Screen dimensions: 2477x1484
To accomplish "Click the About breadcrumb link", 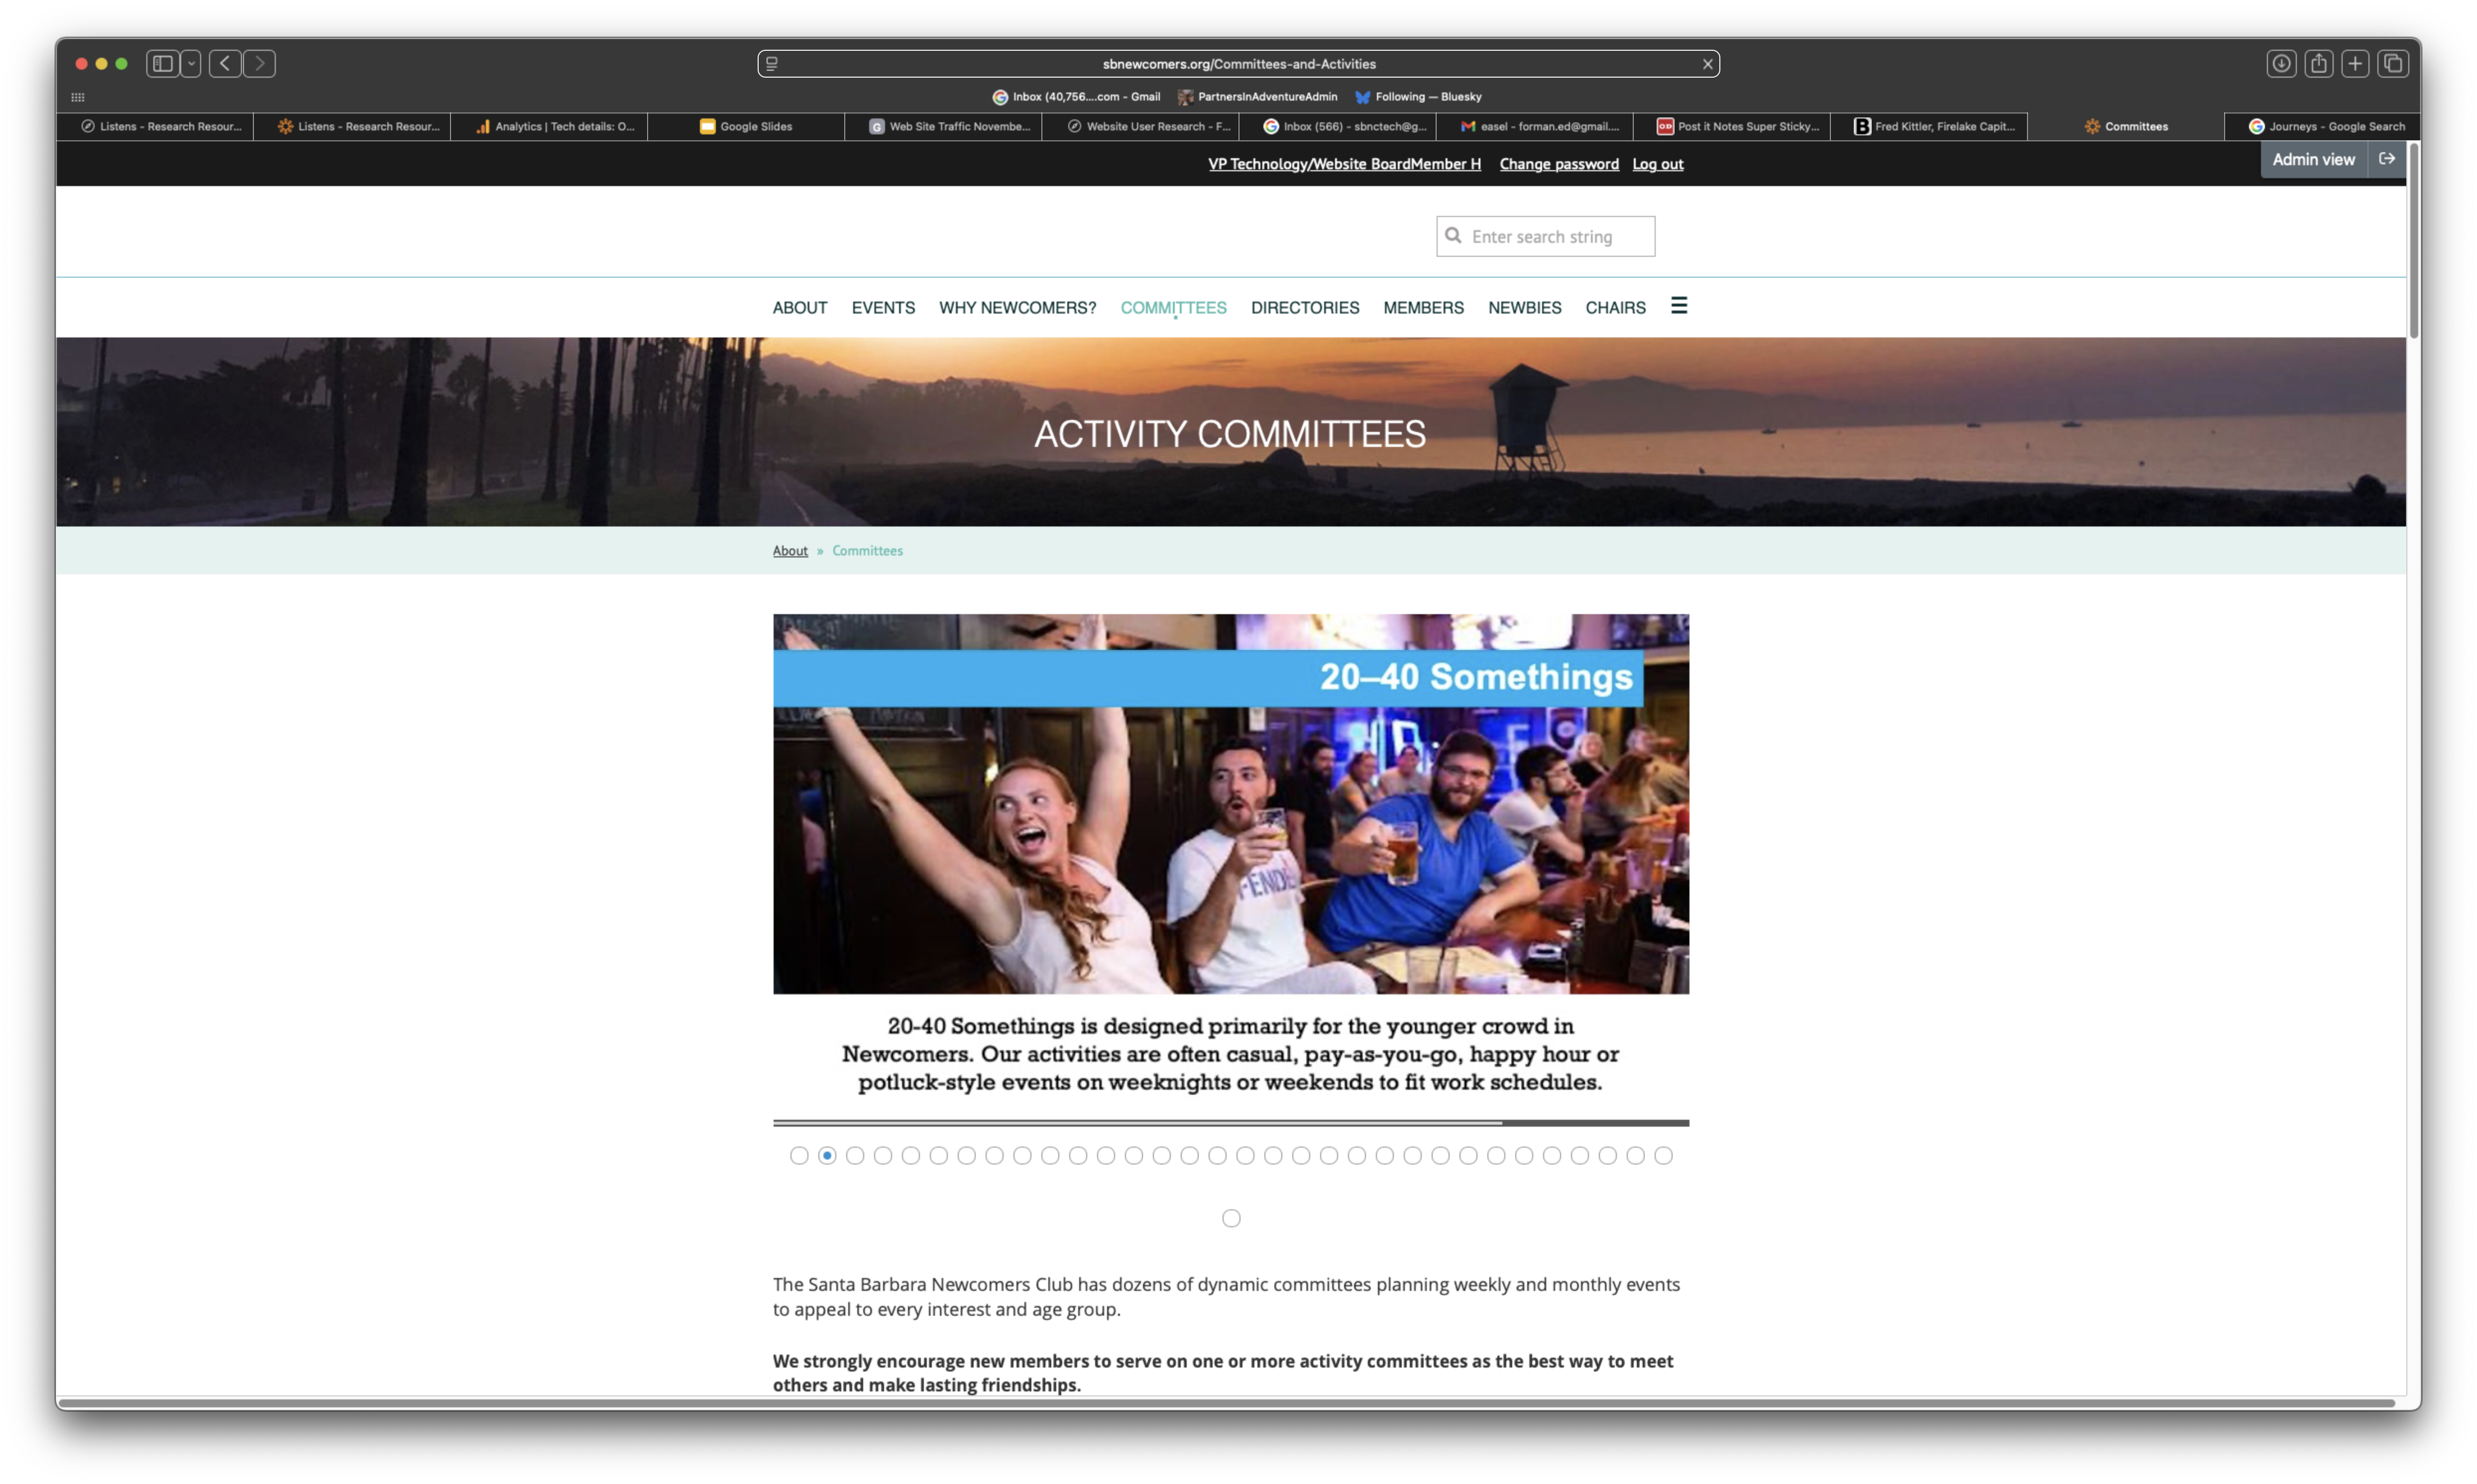I will [x=790, y=551].
